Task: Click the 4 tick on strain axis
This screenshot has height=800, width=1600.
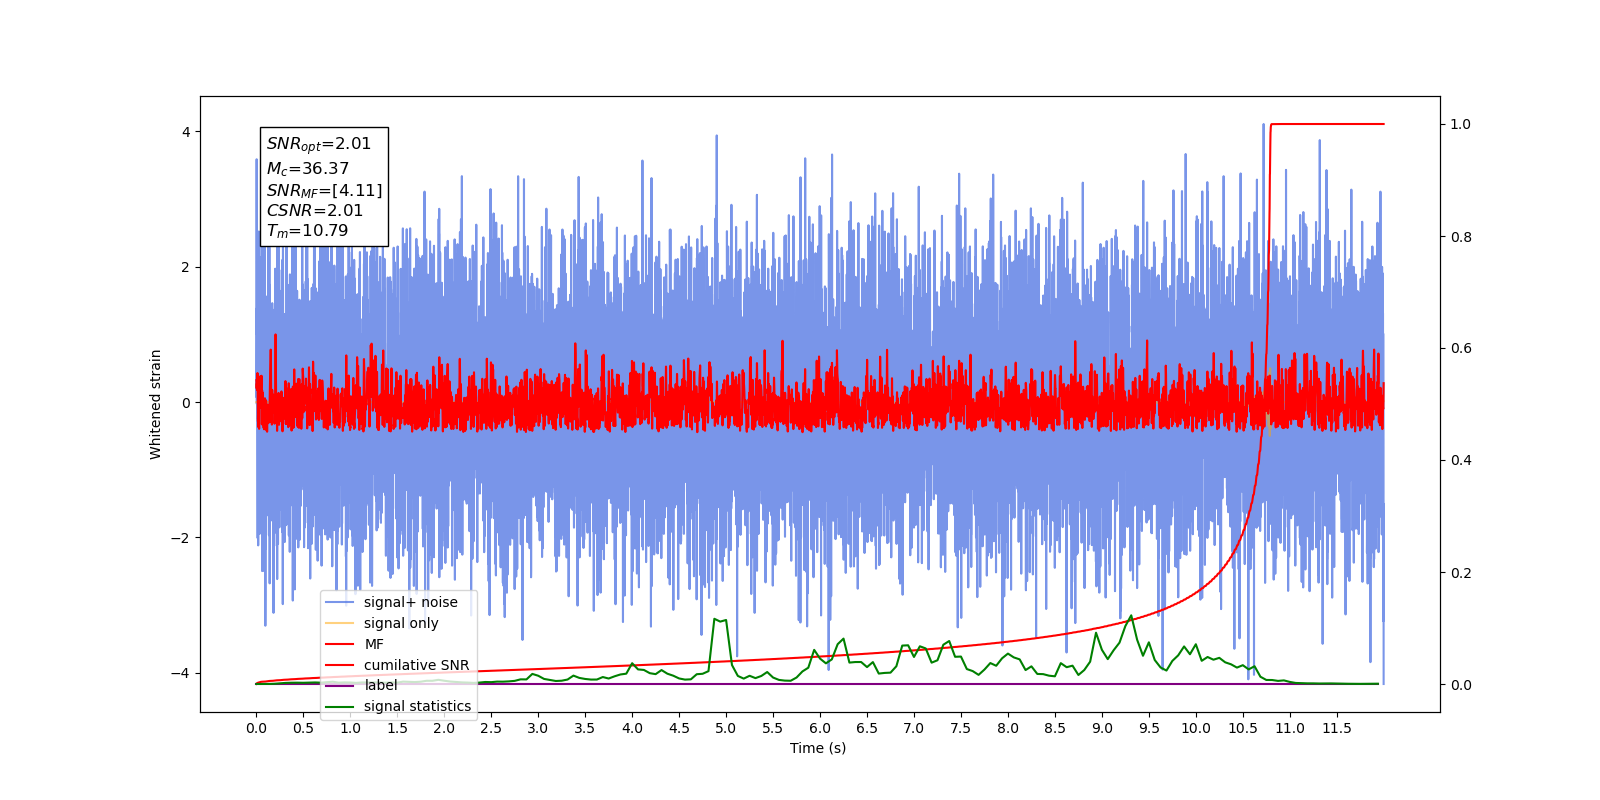Action: click(186, 132)
